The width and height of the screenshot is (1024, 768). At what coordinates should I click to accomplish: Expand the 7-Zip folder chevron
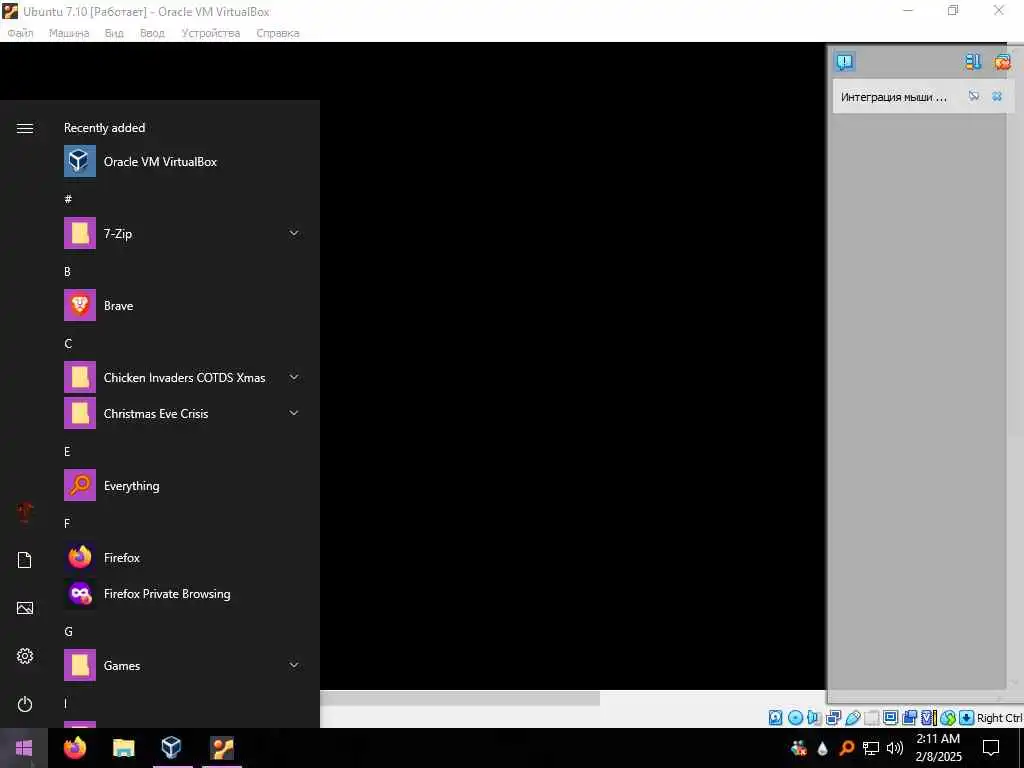coord(294,233)
